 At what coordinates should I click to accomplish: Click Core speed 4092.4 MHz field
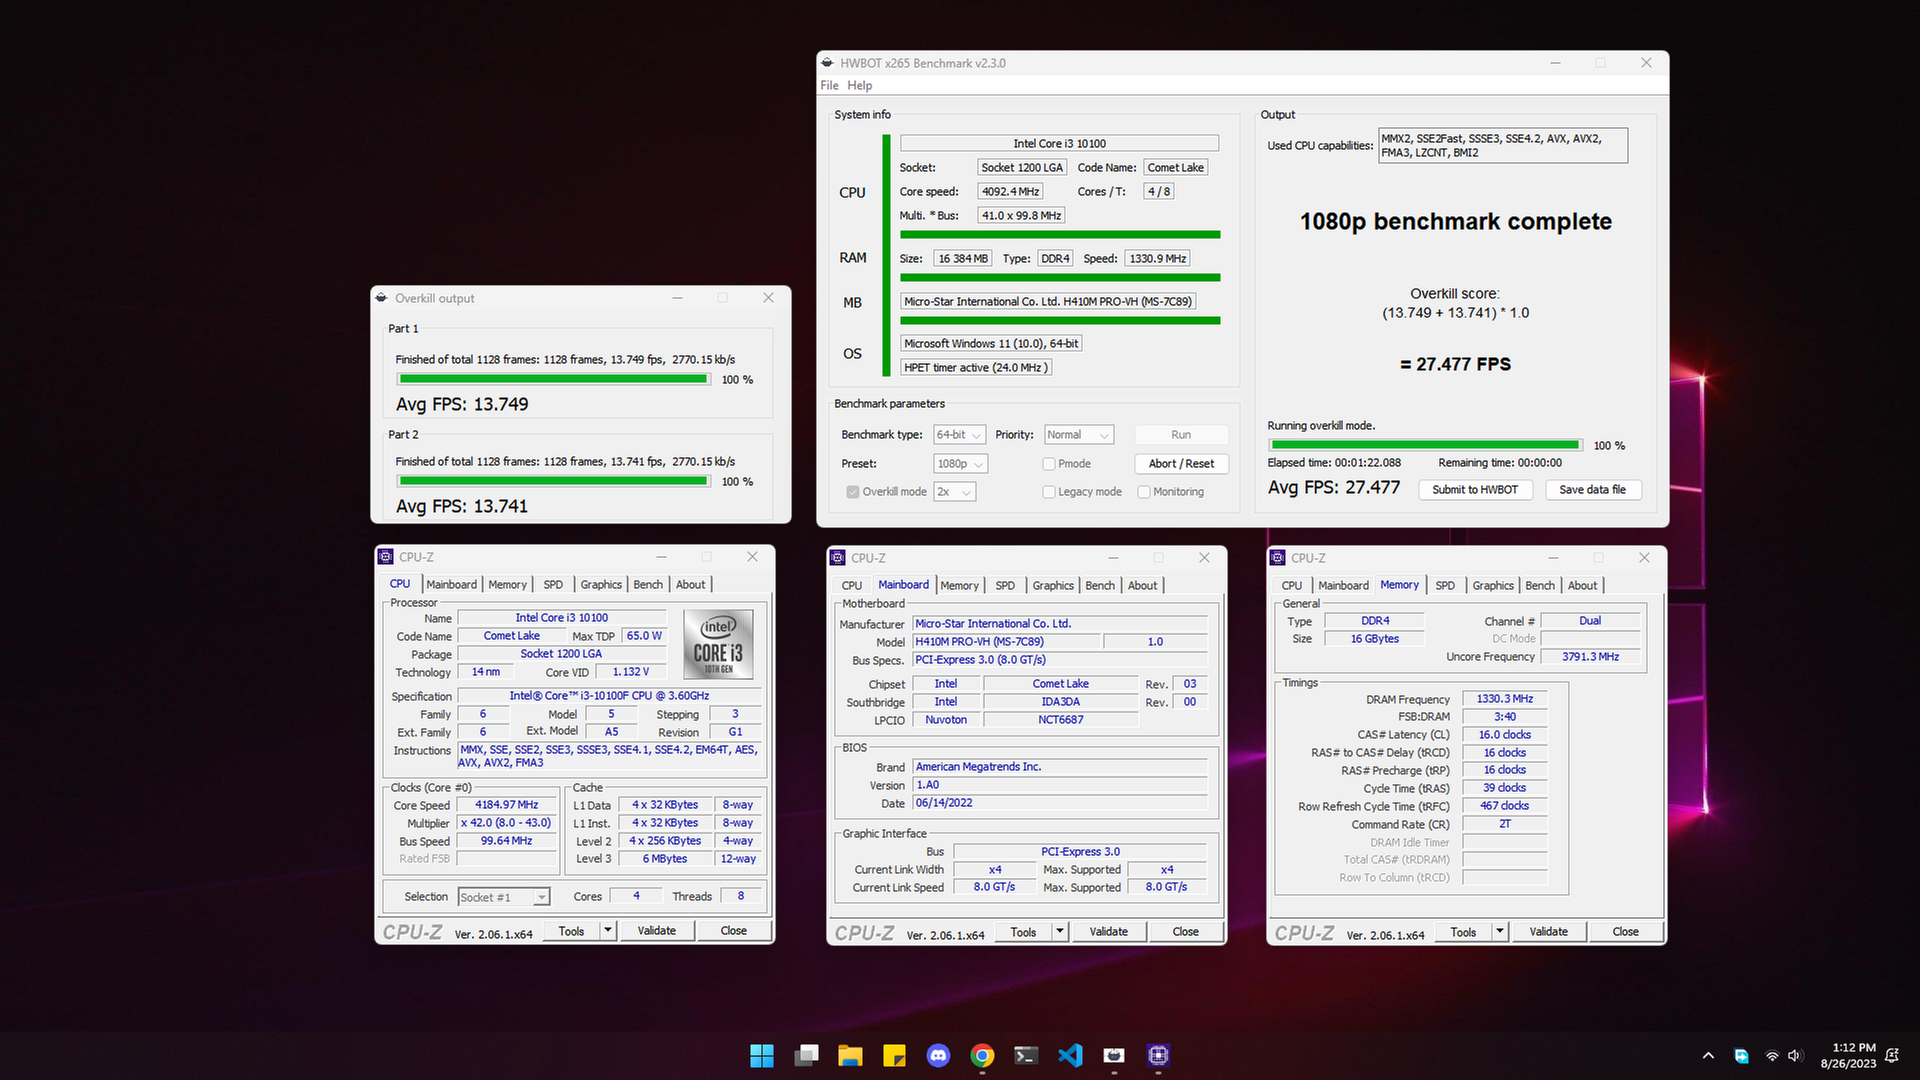point(1010,192)
